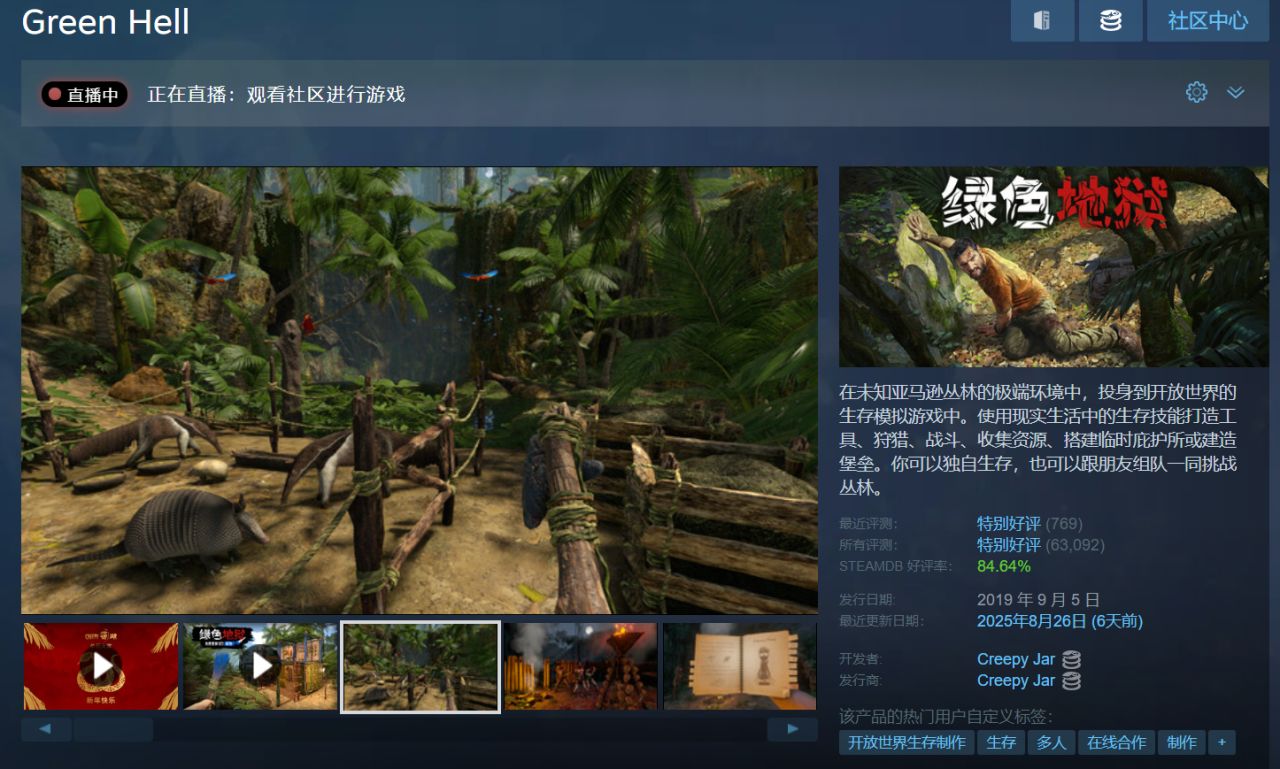Play the red New Year video thumbnail
The height and width of the screenshot is (769, 1280).
(x=101, y=666)
